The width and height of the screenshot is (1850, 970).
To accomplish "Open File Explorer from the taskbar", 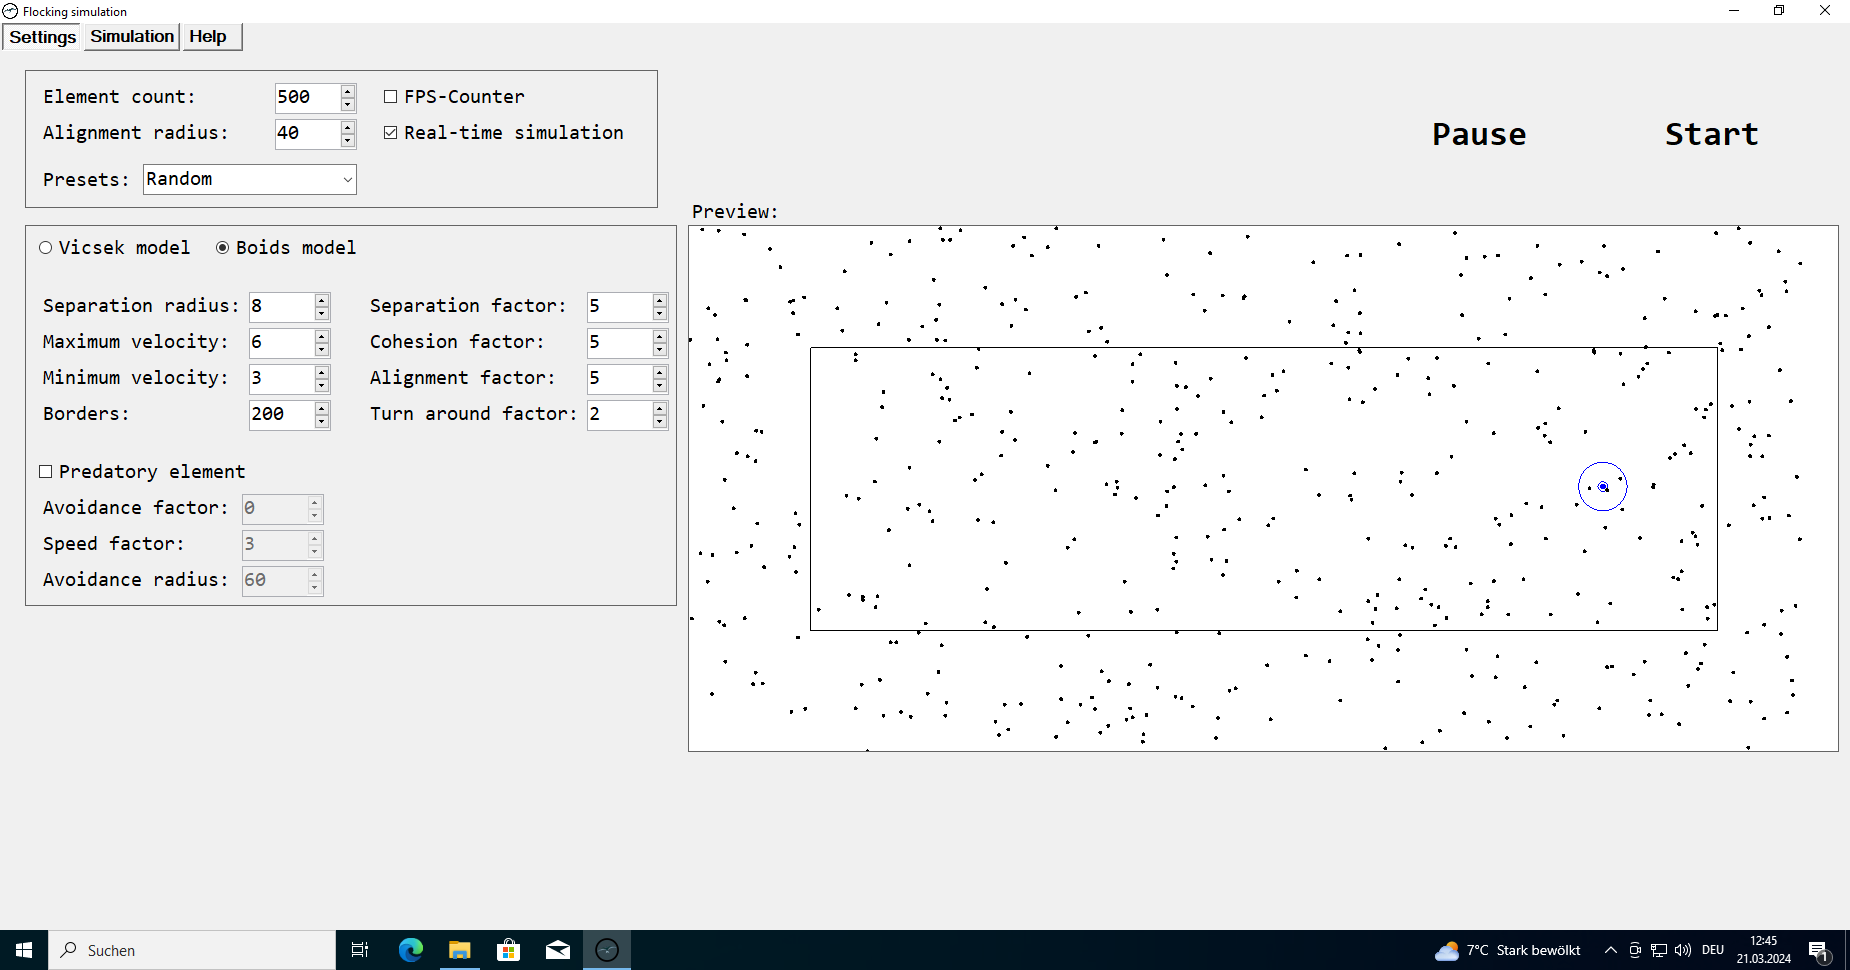I will click(x=459, y=950).
